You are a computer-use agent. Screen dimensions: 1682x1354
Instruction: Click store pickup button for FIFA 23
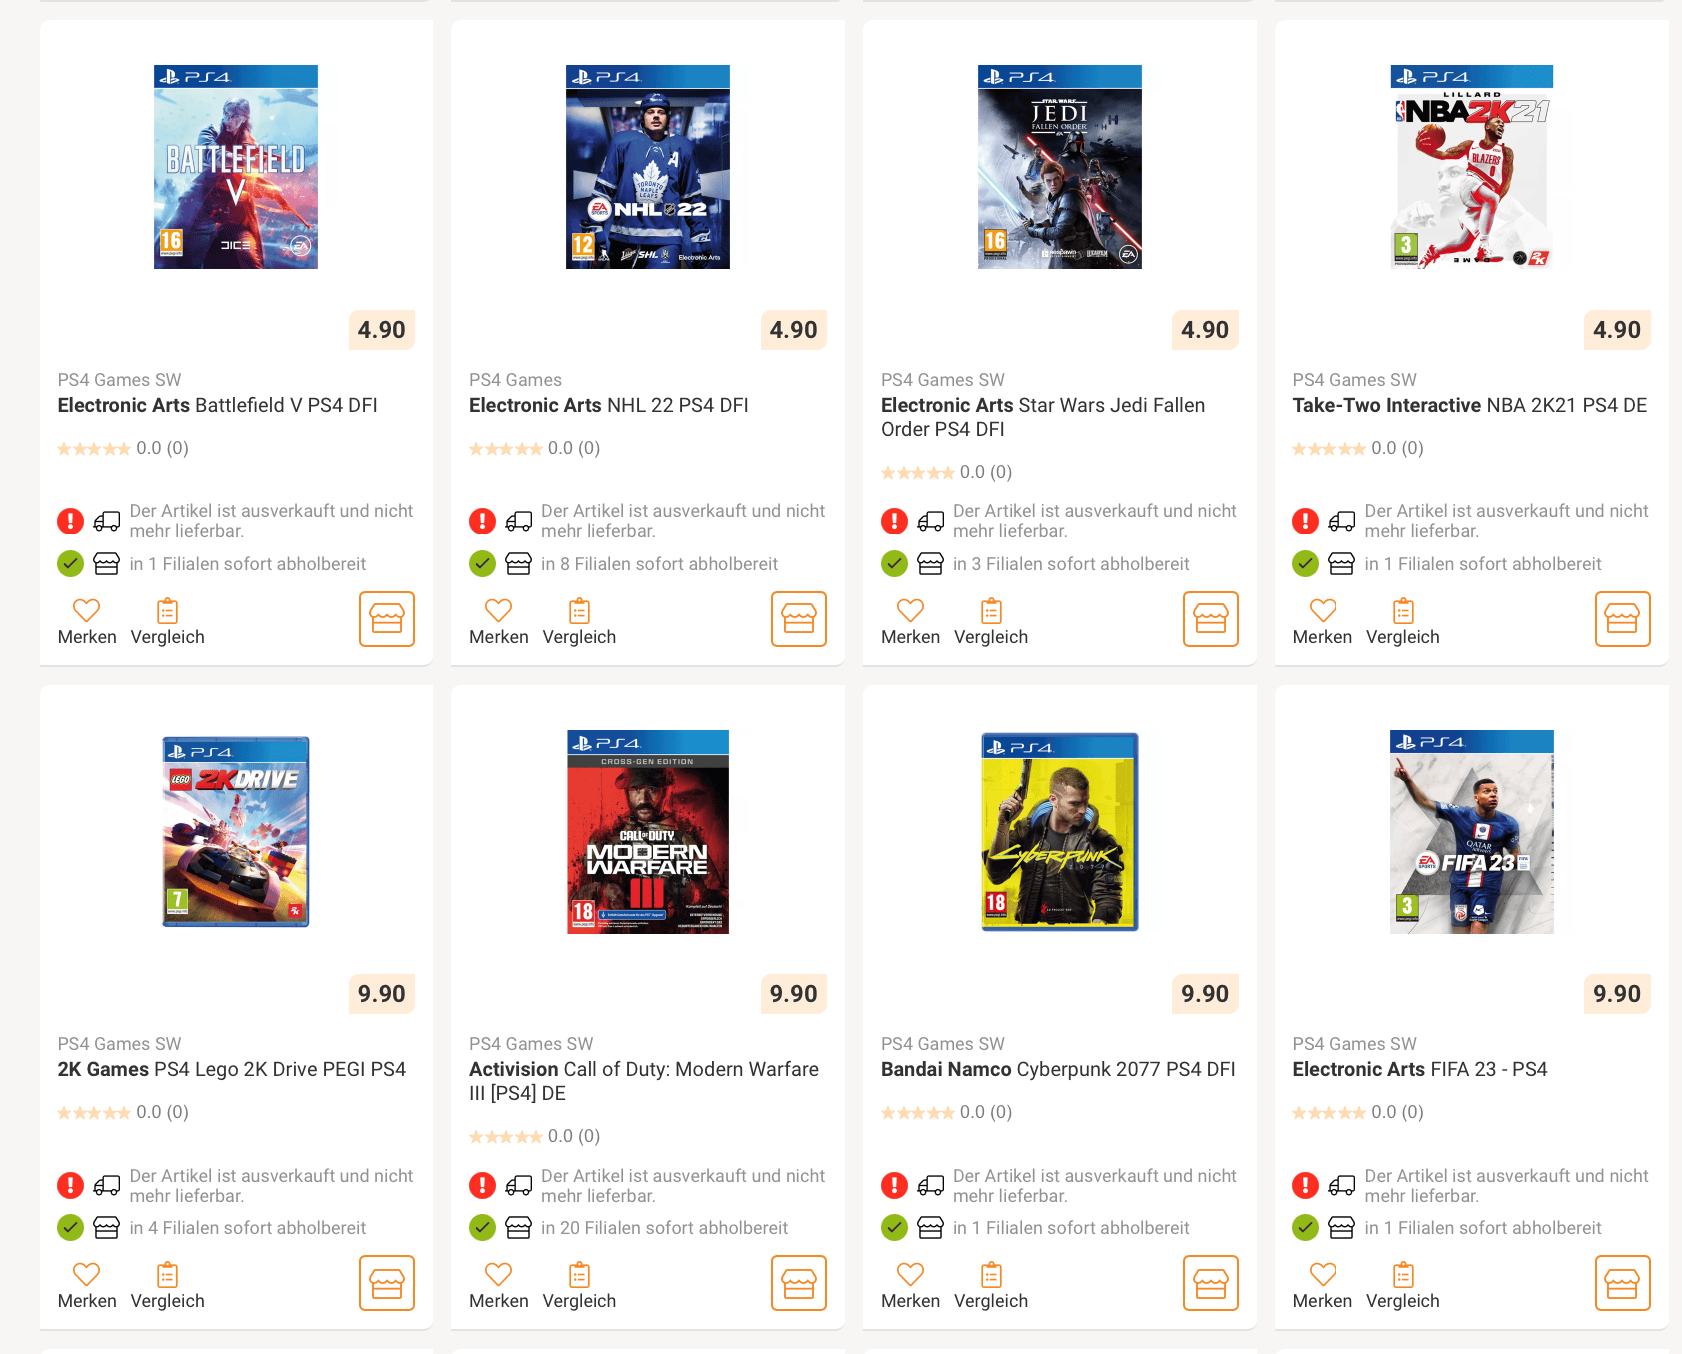(x=1622, y=1283)
